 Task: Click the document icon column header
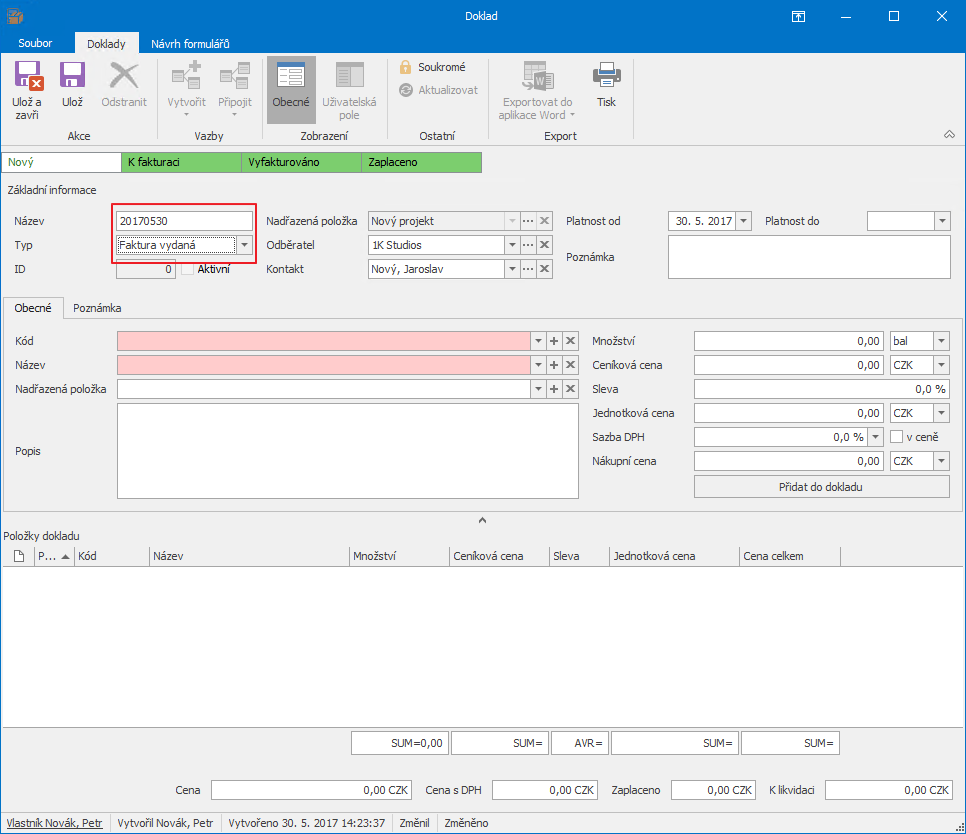pyautogui.click(x=18, y=556)
